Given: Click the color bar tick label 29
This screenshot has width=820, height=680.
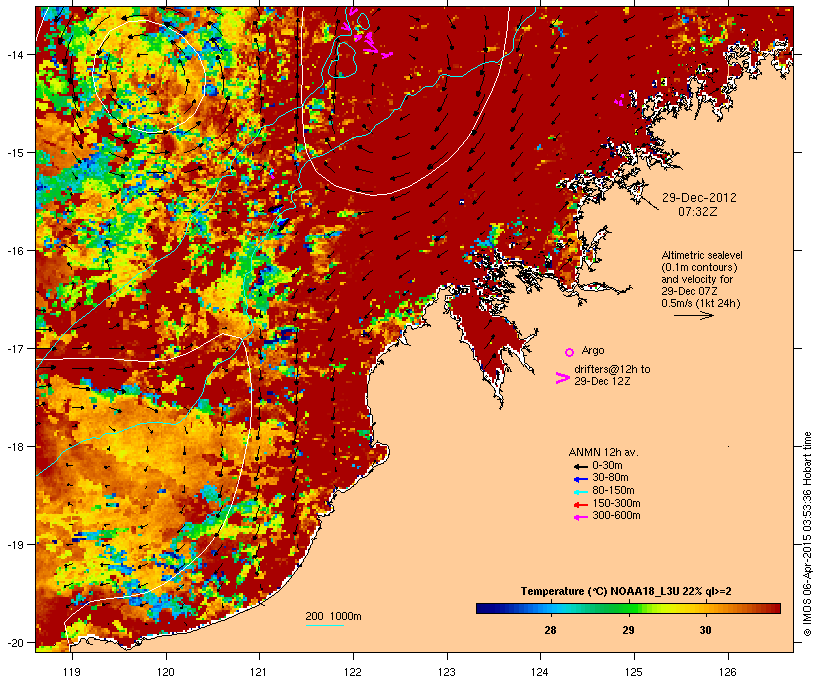Looking at the screenshot, I should [628, 630].
